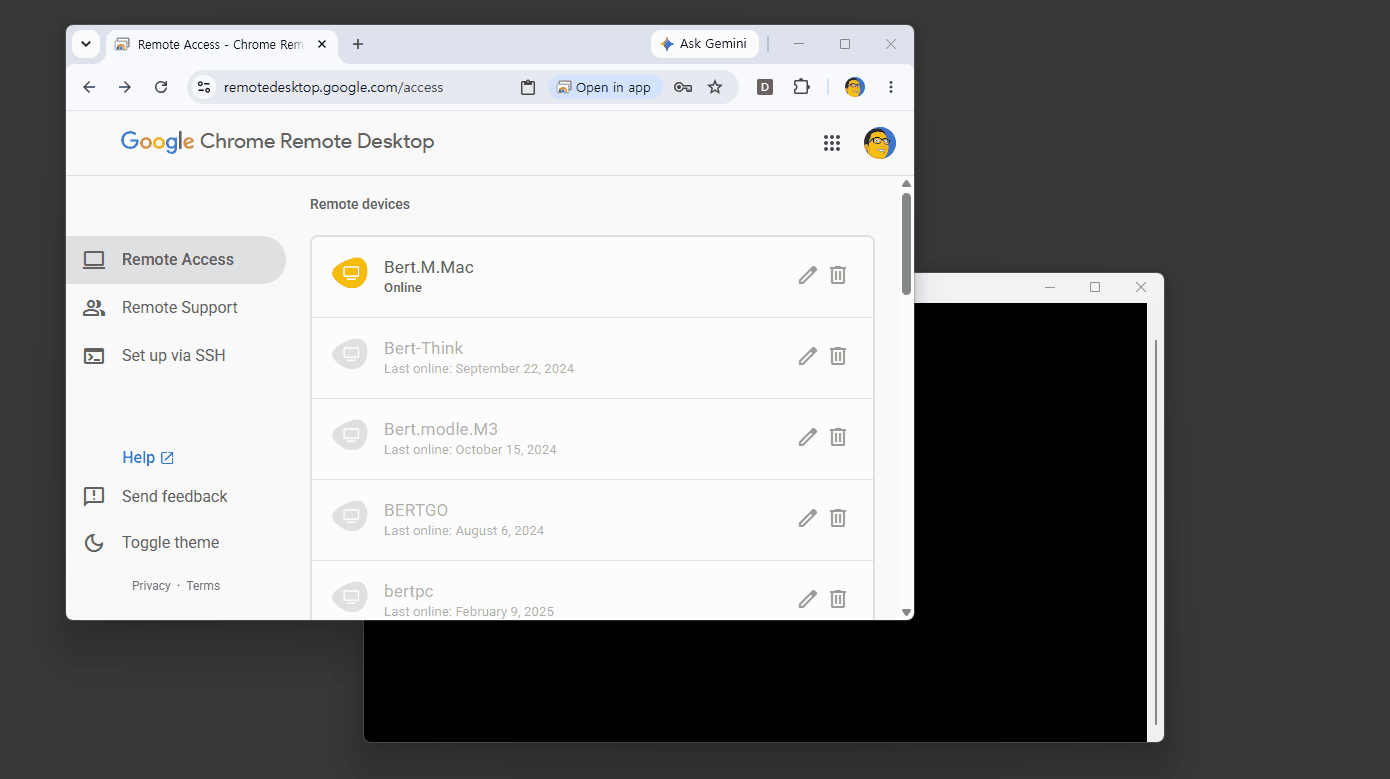This screenshot has height=779, width=1390.
Task: Click the Reload page button
Action: pos(161,87)
